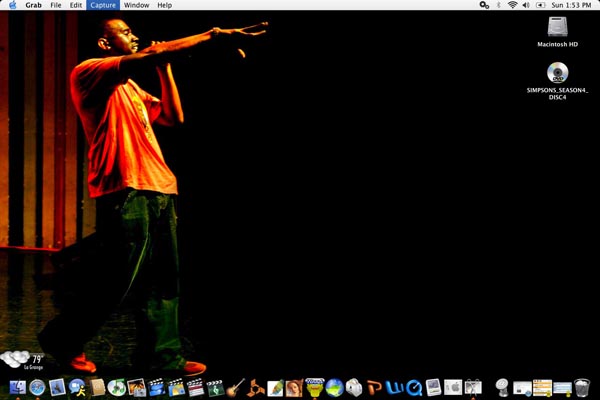The height and width of the screenshot is (400, 600).
Task: Open the green globe dock icon
Action: [334, 388]
